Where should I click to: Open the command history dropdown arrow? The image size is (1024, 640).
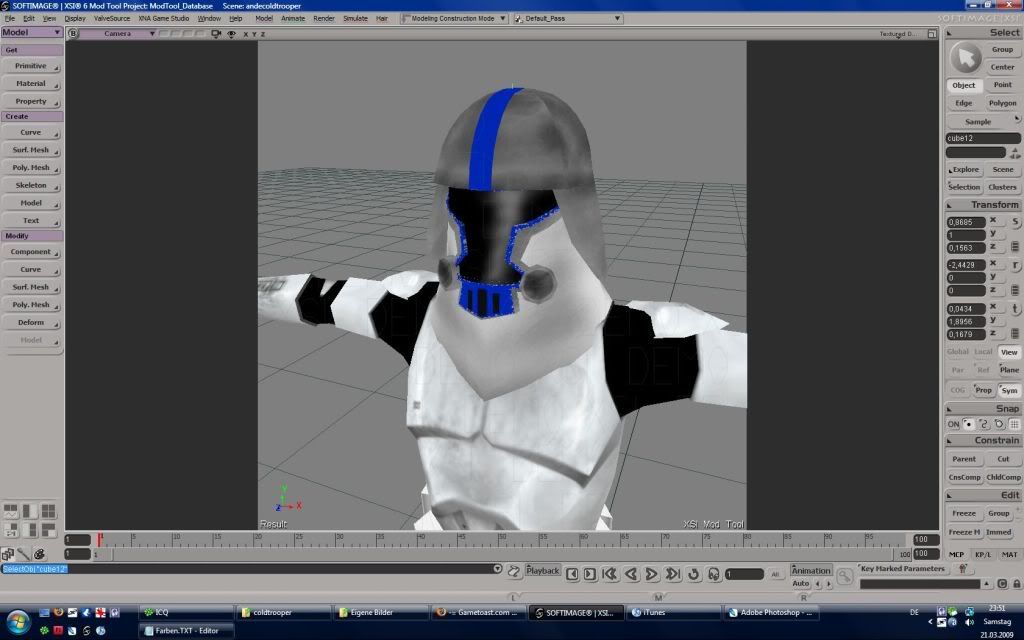[x=498, y=569]
